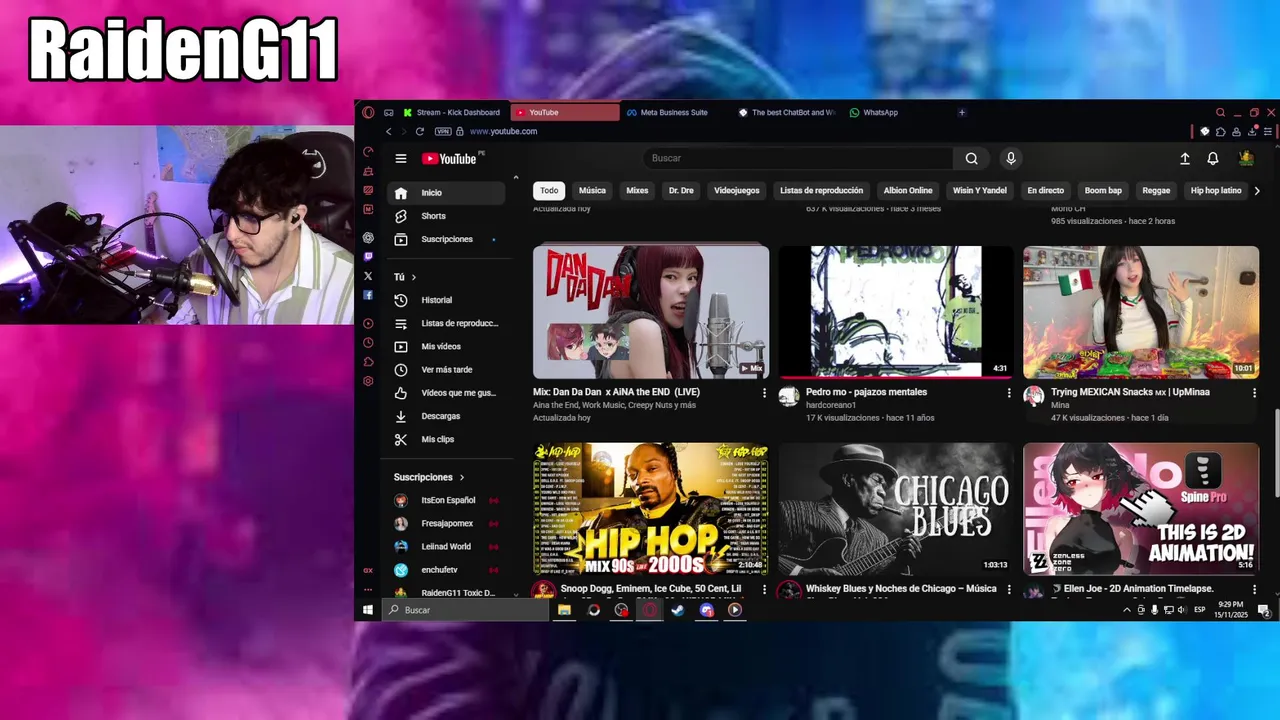
Task: Open options menu for Dan Da Dan mix
Action: click(x=764, y=393)
